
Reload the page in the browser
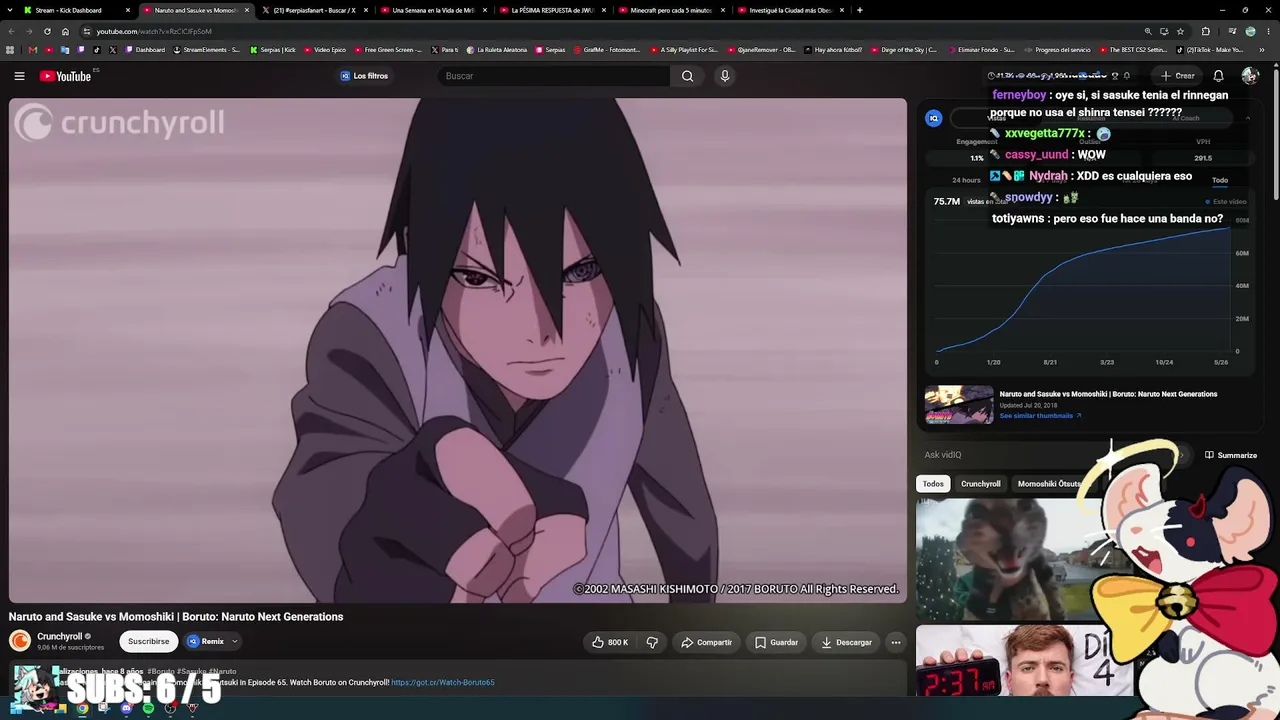click(47, 31)
